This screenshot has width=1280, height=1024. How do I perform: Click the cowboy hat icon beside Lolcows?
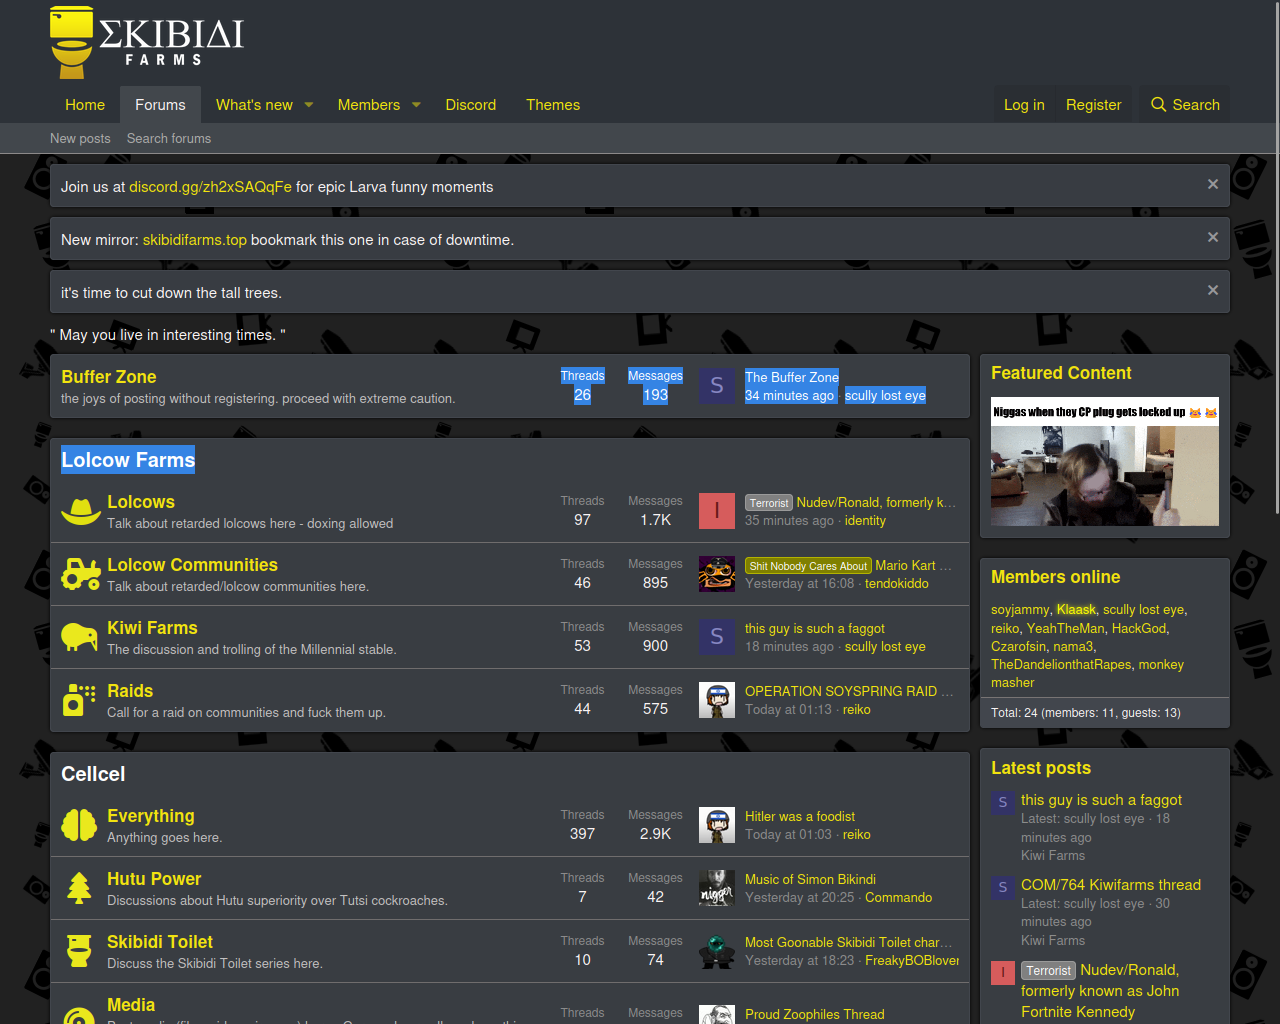click(x=80, y=511)
